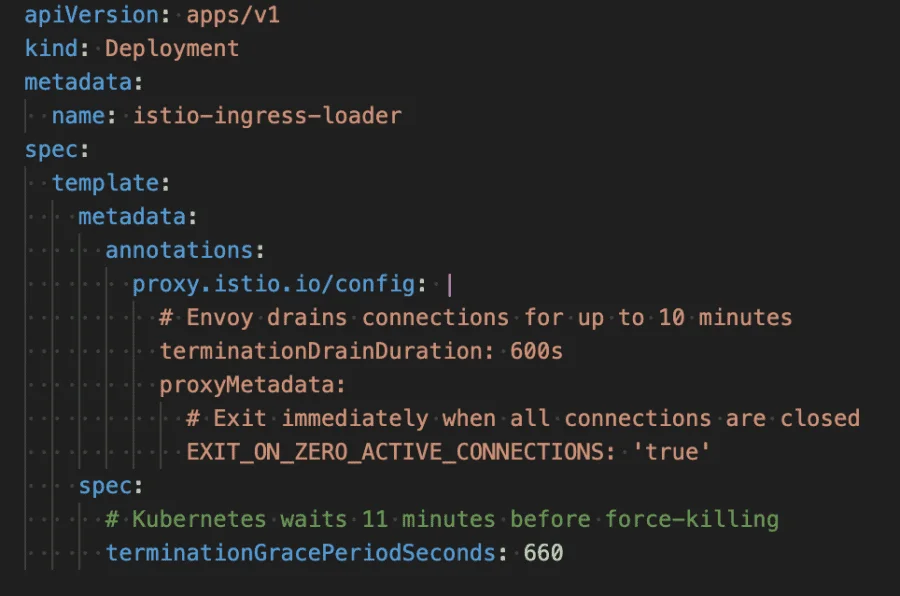The width and height of the screenshot is (900, 596).
Task: Click the Envoy drains connections comment
Action: pos(475,318)
